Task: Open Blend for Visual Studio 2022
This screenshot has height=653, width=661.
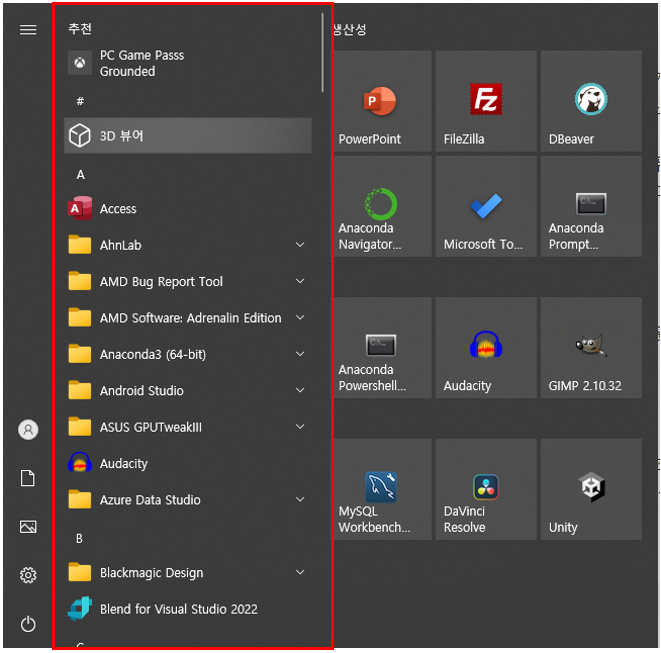Action: (x=188, y=609)
